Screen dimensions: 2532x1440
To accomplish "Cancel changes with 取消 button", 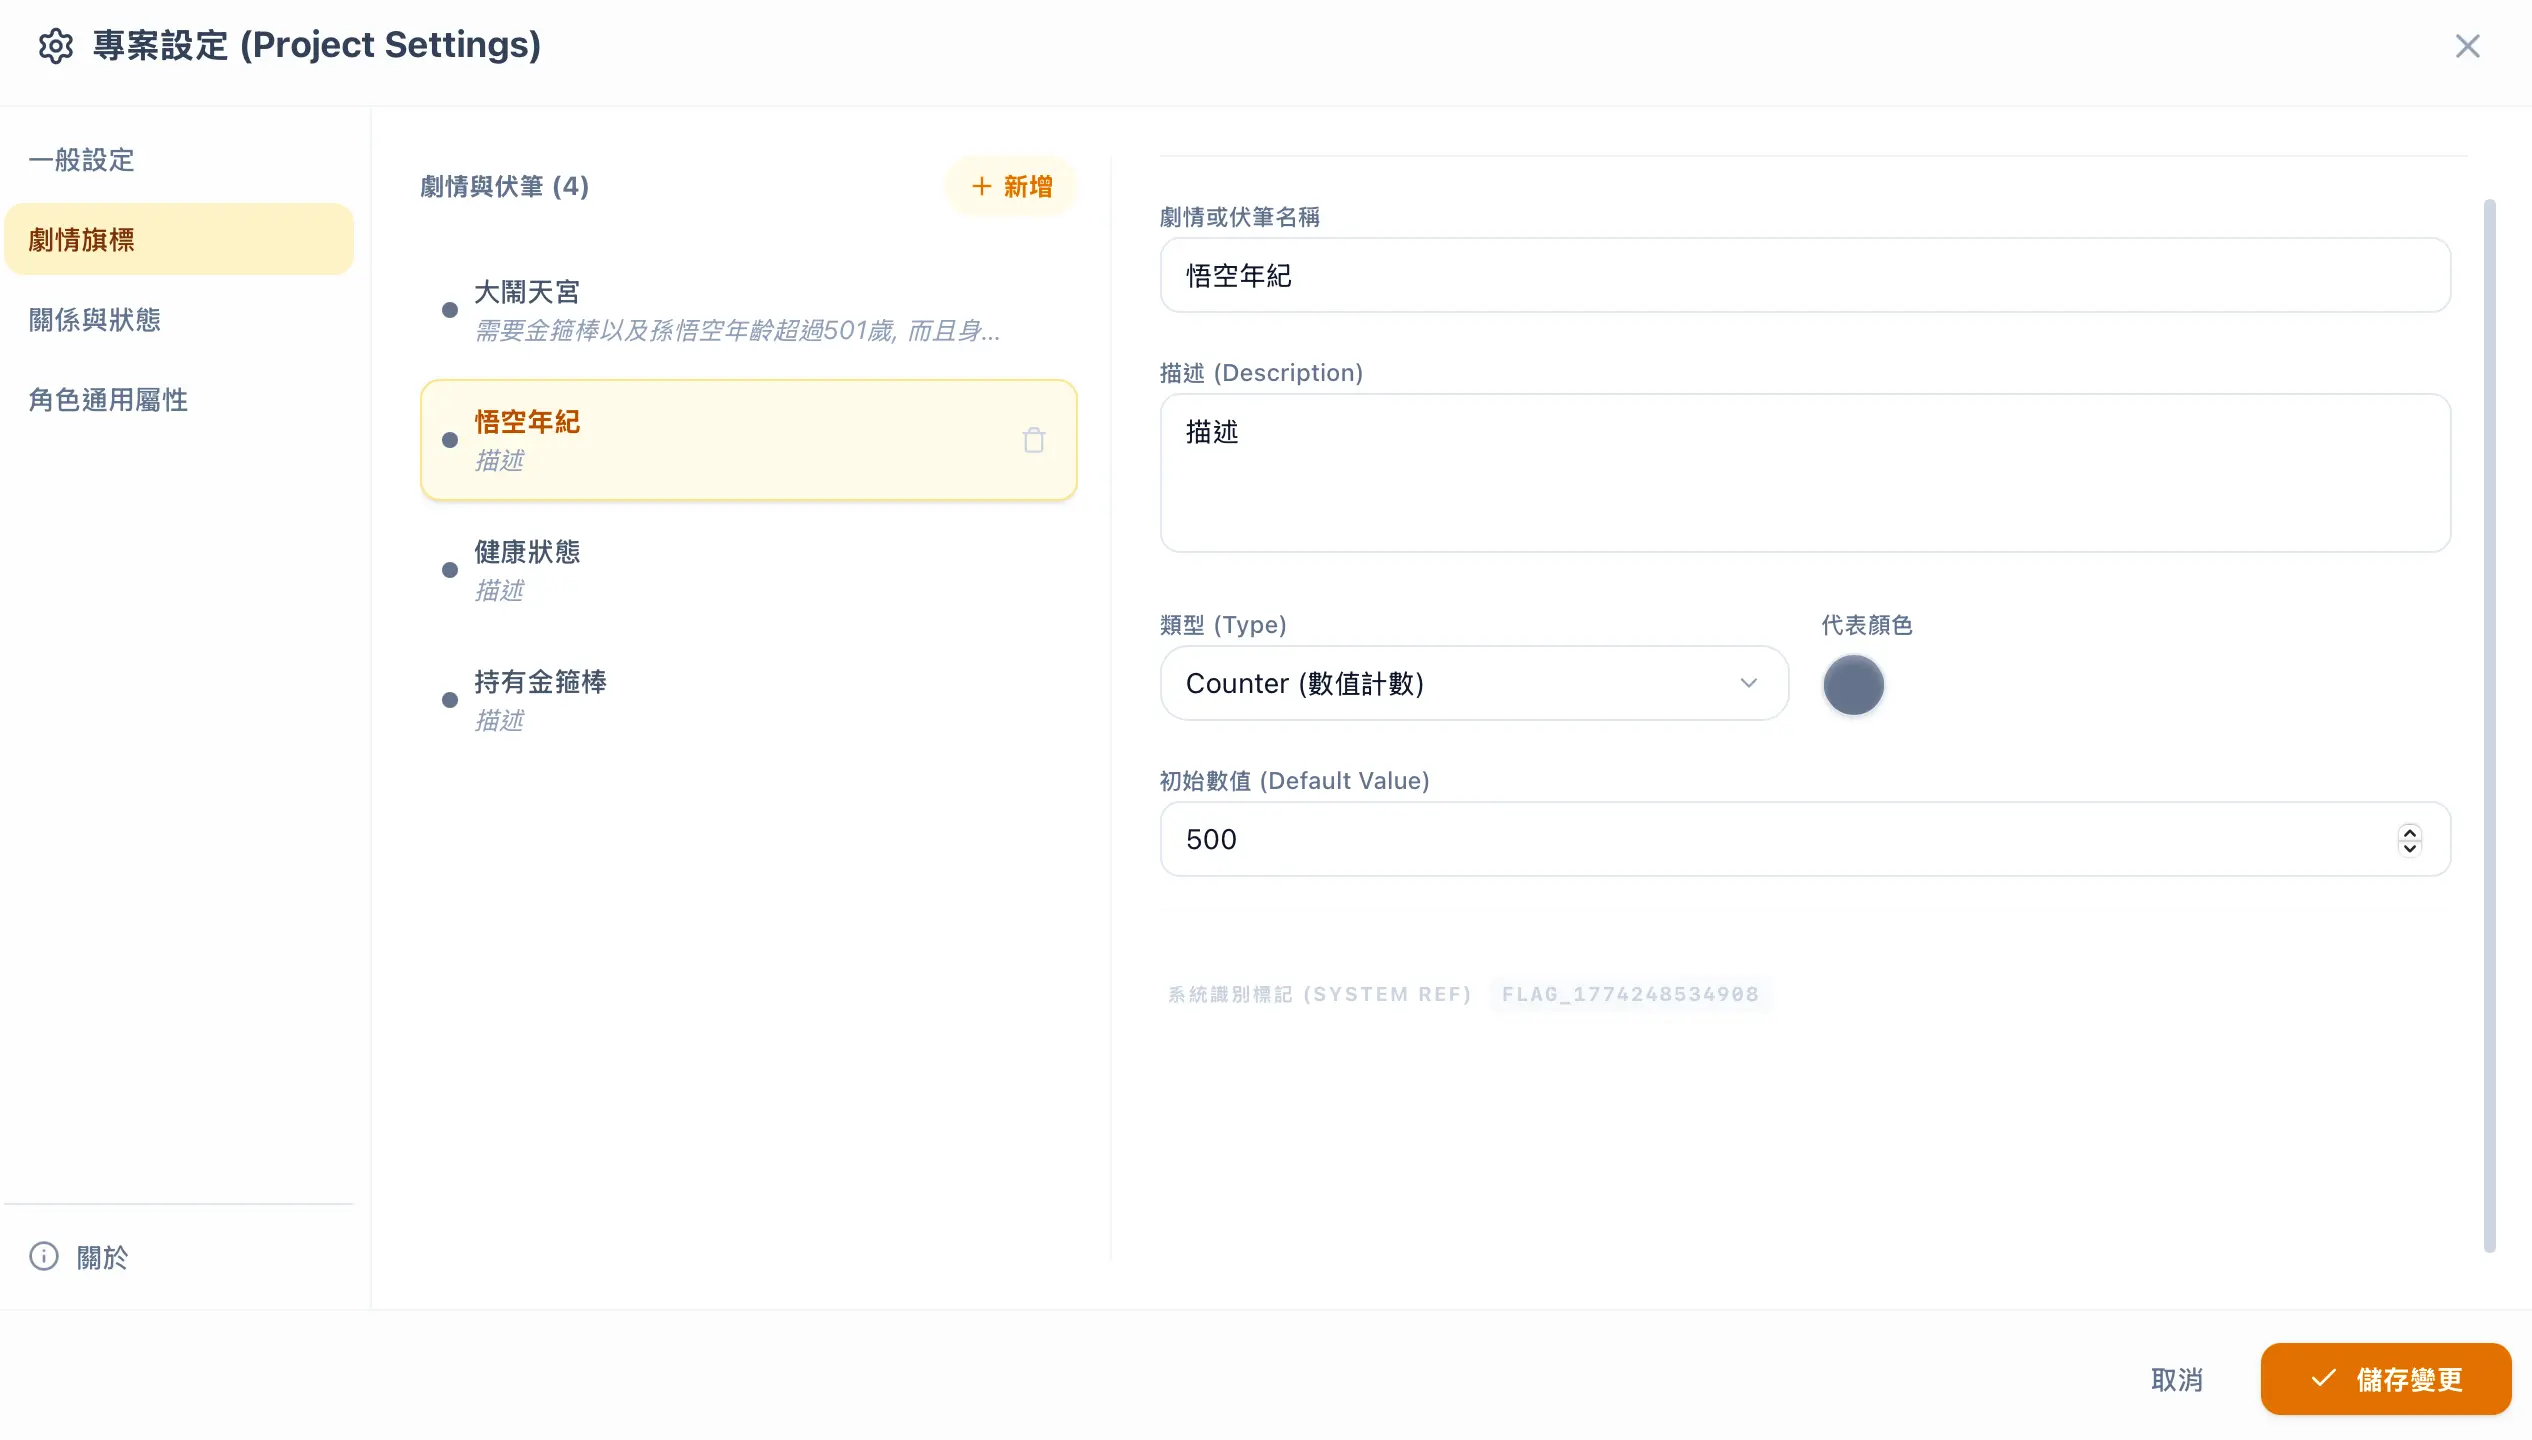I will [2177, 1380].
